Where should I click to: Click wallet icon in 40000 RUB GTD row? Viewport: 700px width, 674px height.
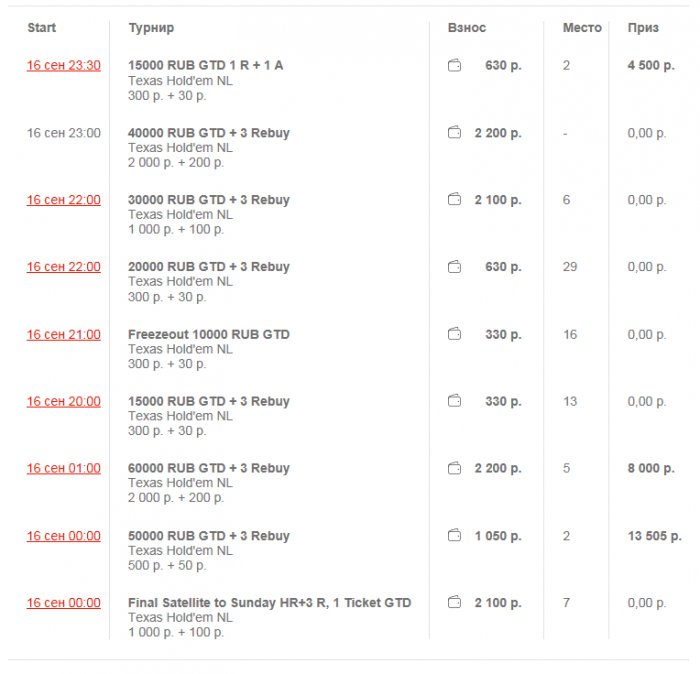coord(454,133)
